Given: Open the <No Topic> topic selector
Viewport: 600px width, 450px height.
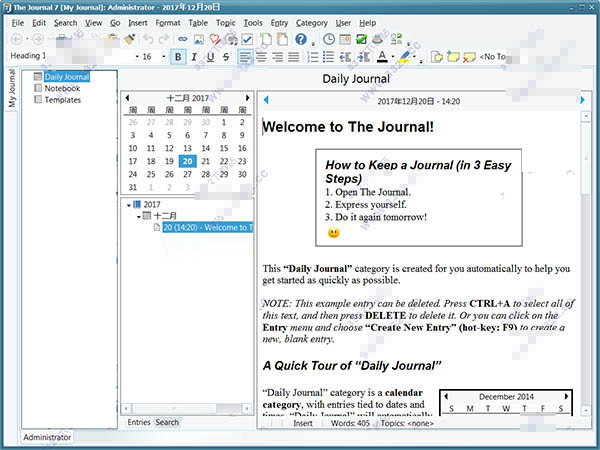Looking at the screenshot, I should coord(493,57).
